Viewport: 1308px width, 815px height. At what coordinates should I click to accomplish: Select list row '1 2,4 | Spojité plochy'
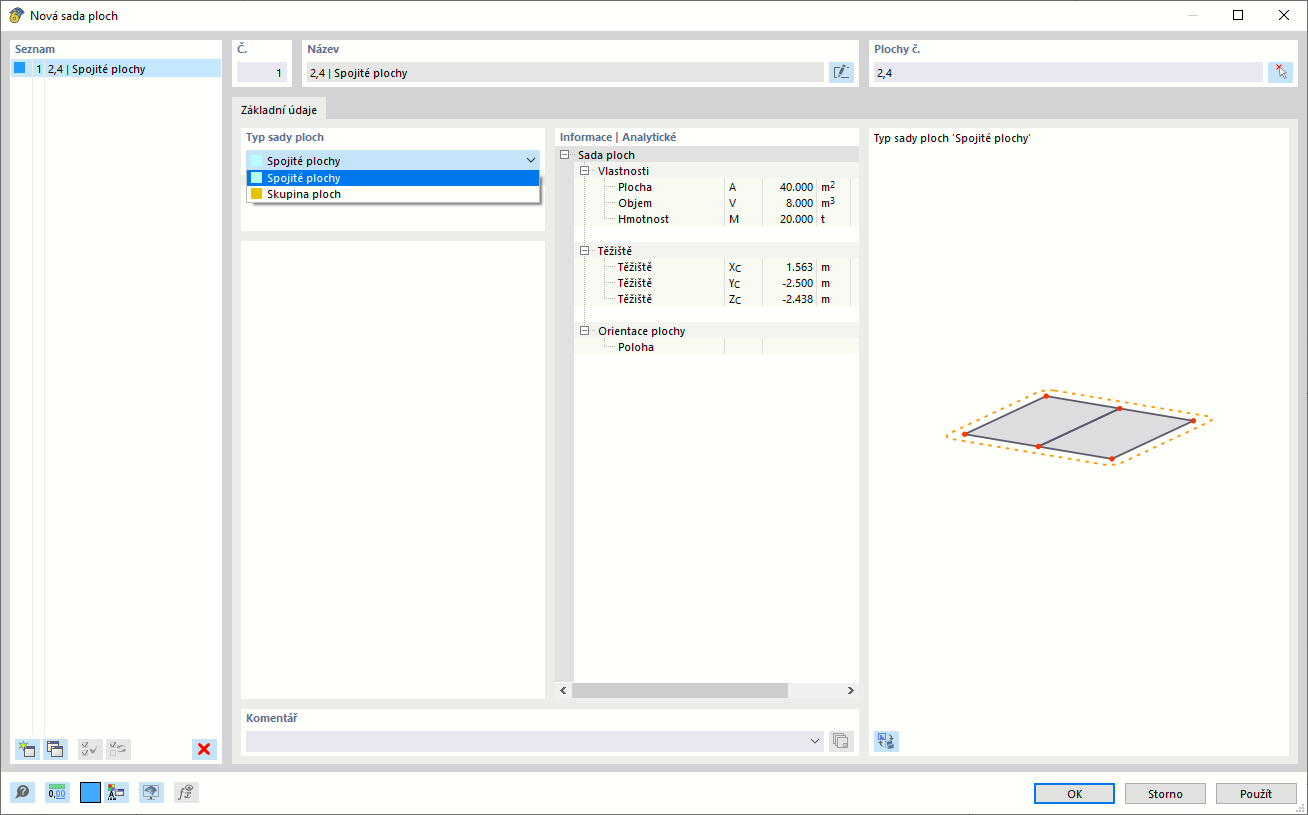(x=116, y=69)
